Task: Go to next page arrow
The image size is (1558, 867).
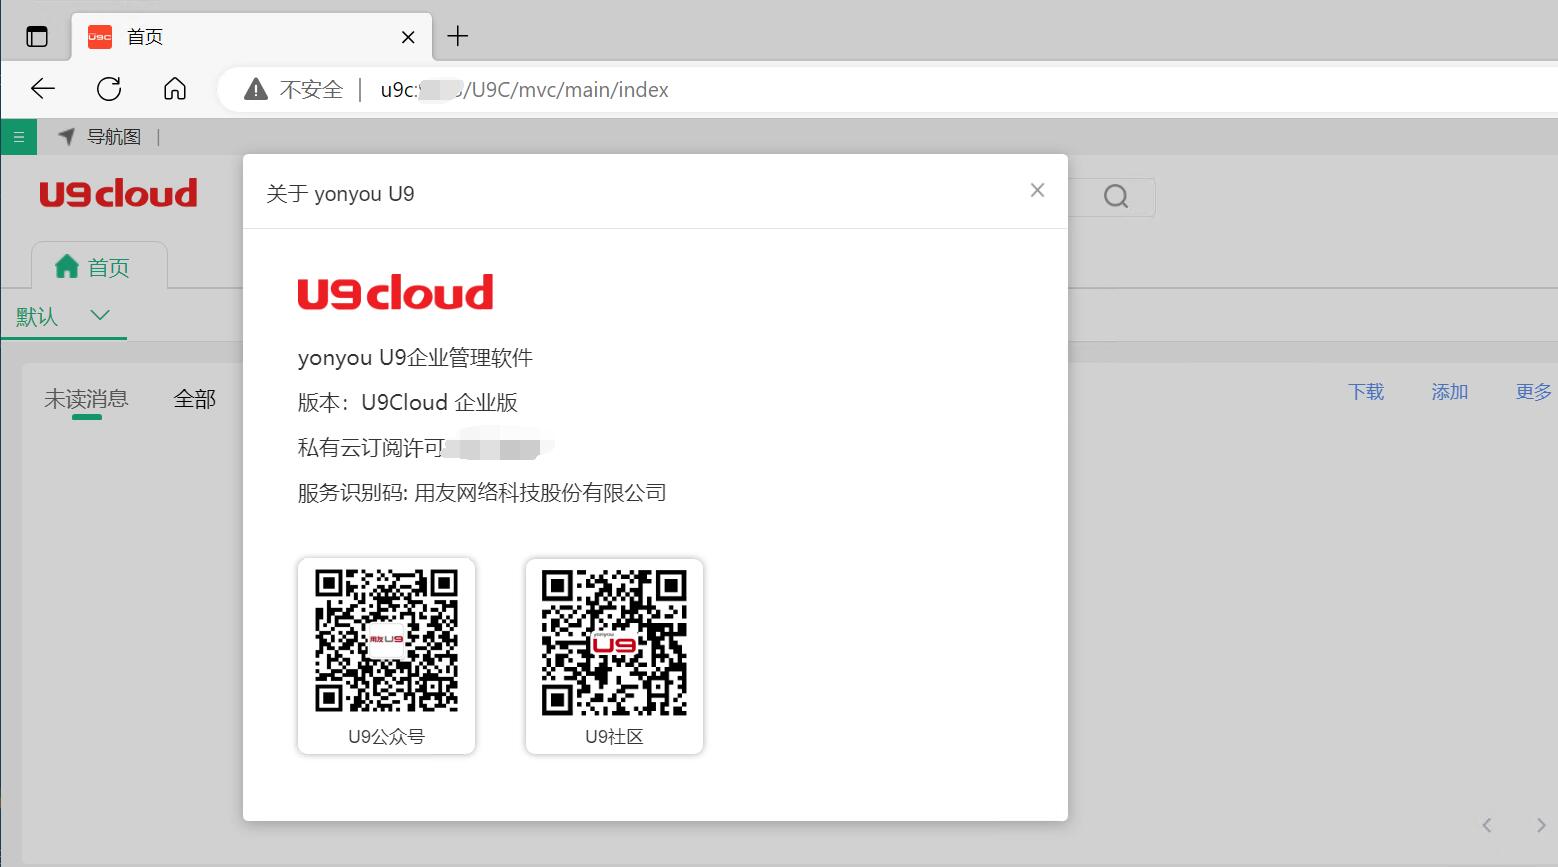Action: (1541, 825)
